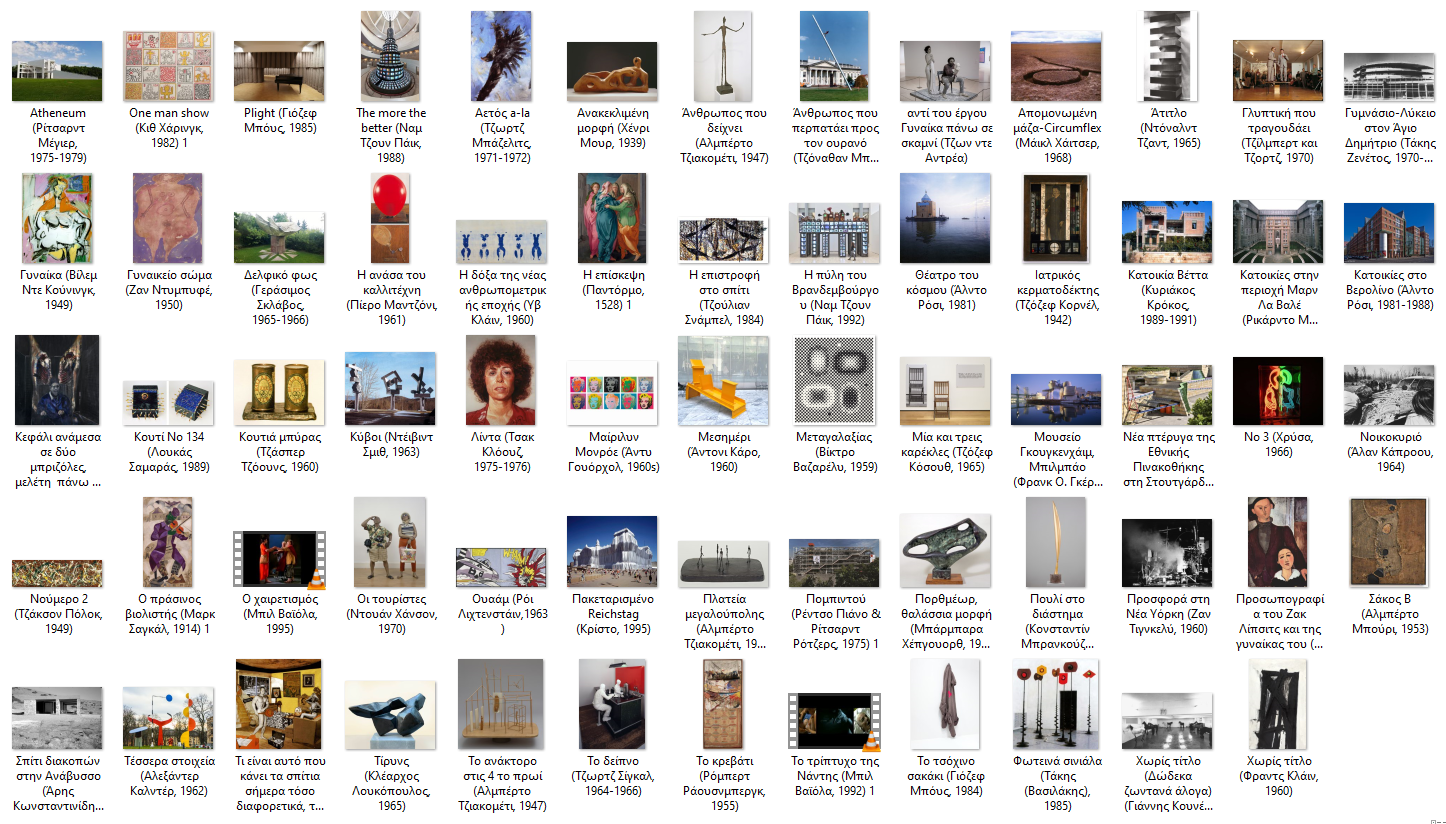
Task: Select the Θέατρο του κόσμου thumbnail
Action: [x=945, y=218]
